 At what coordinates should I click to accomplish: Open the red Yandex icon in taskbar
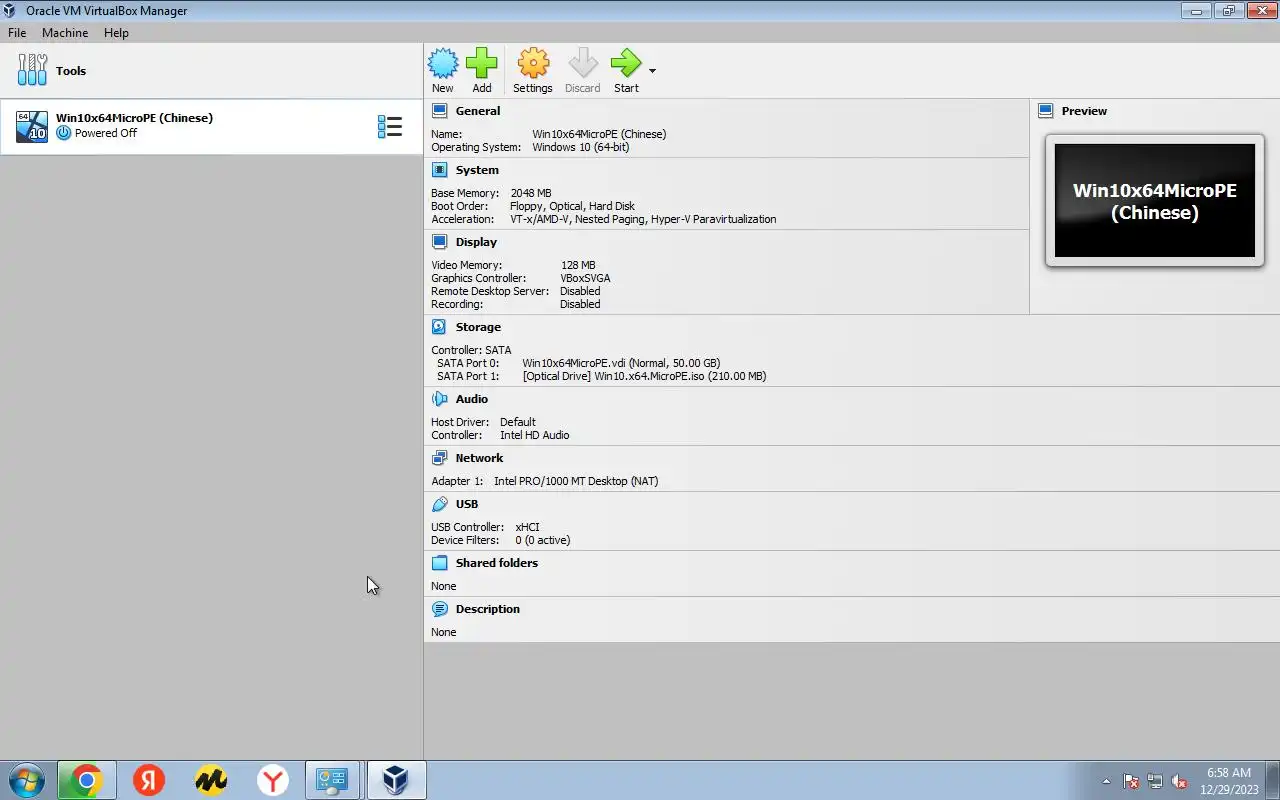pos(149,780)
